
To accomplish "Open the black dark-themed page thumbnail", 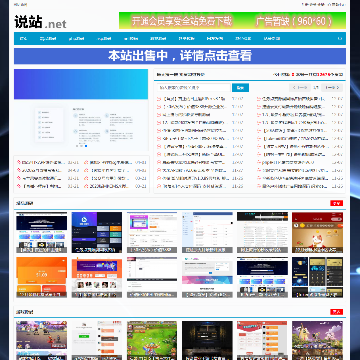I will click(207, 340).
